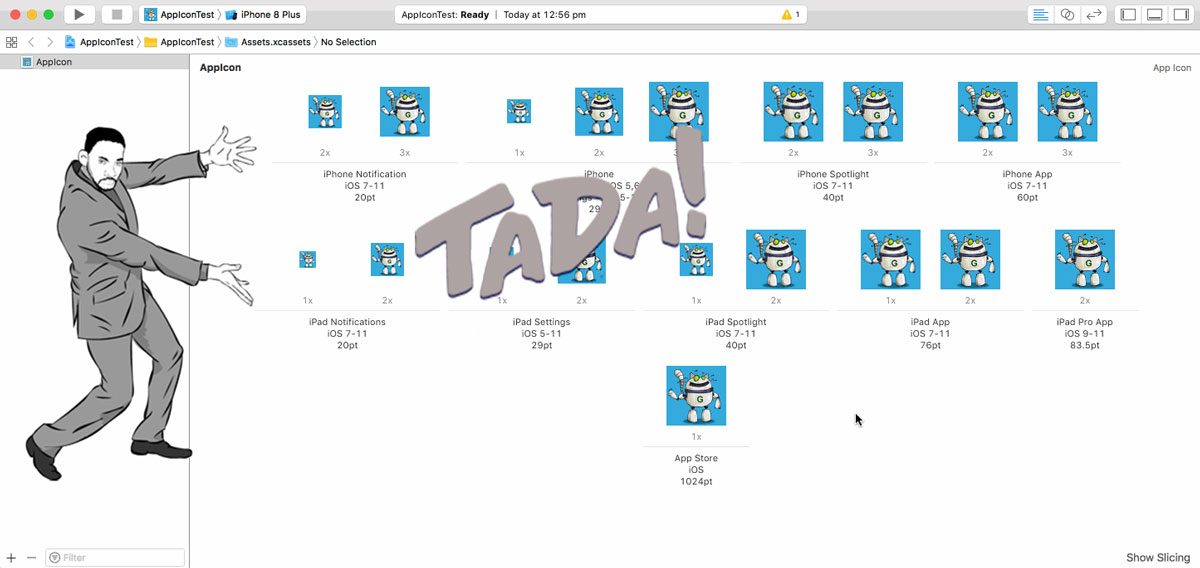Screen dimensions: 1200x568
Task: Toggle the Debug area panel
Action: coord(1155,15)
